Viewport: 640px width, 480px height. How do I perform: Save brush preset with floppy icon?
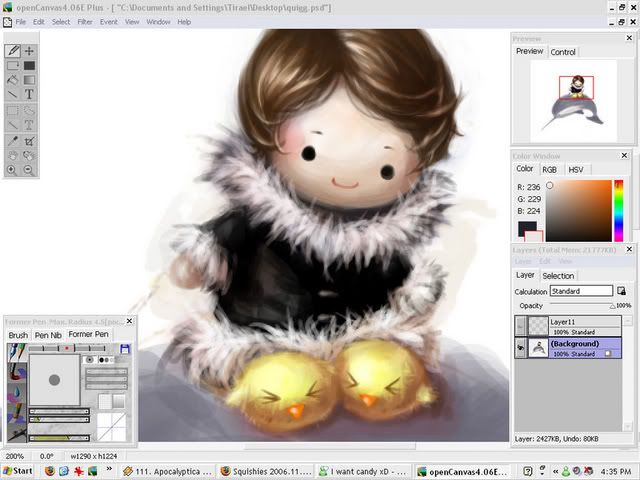tap(125, 349)
